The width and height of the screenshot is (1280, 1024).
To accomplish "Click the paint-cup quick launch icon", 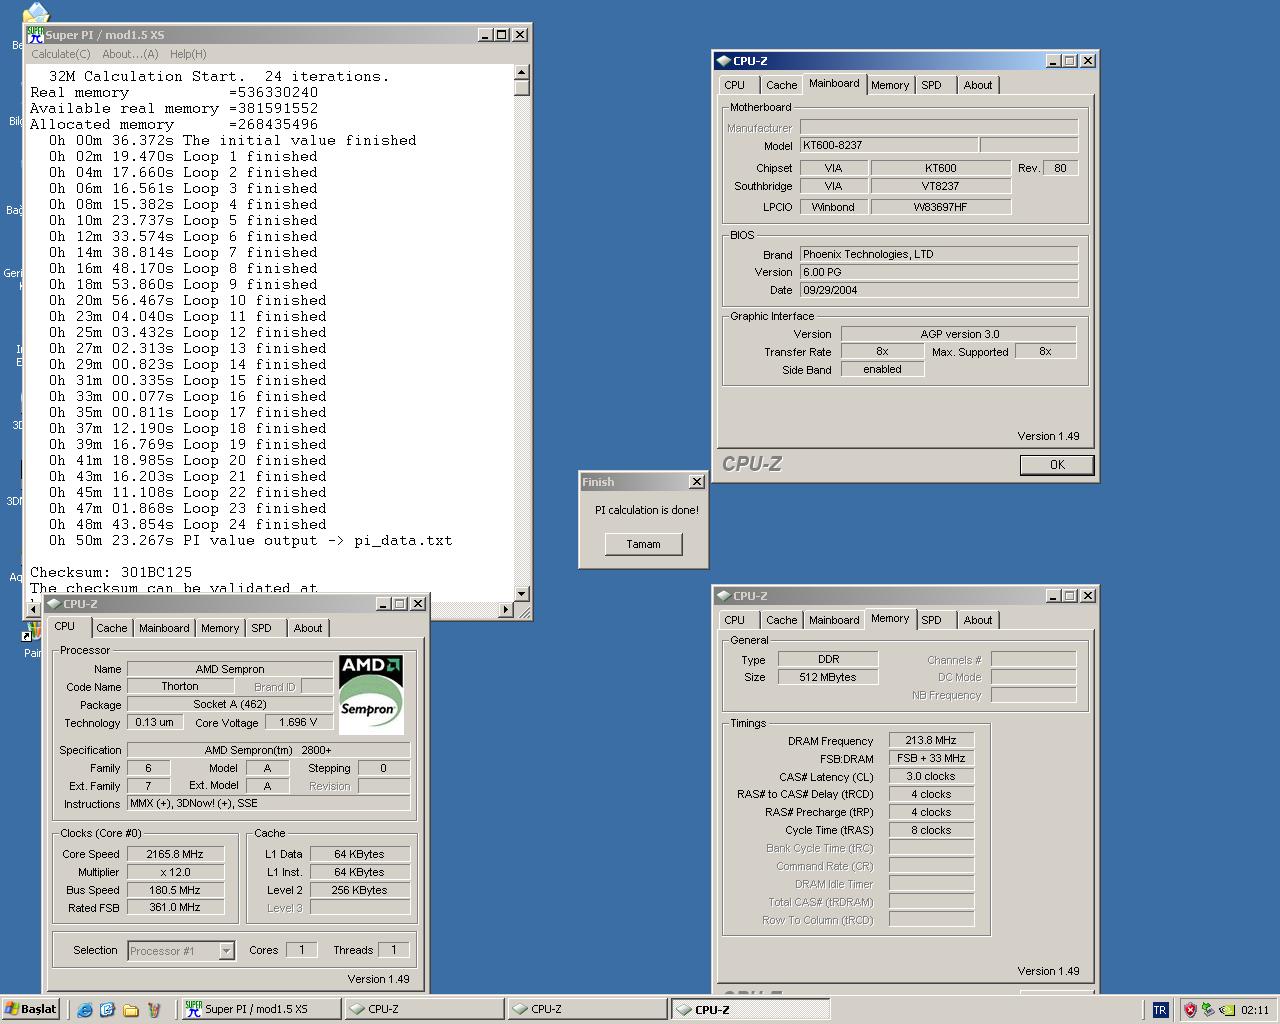I will point(153,1009).
